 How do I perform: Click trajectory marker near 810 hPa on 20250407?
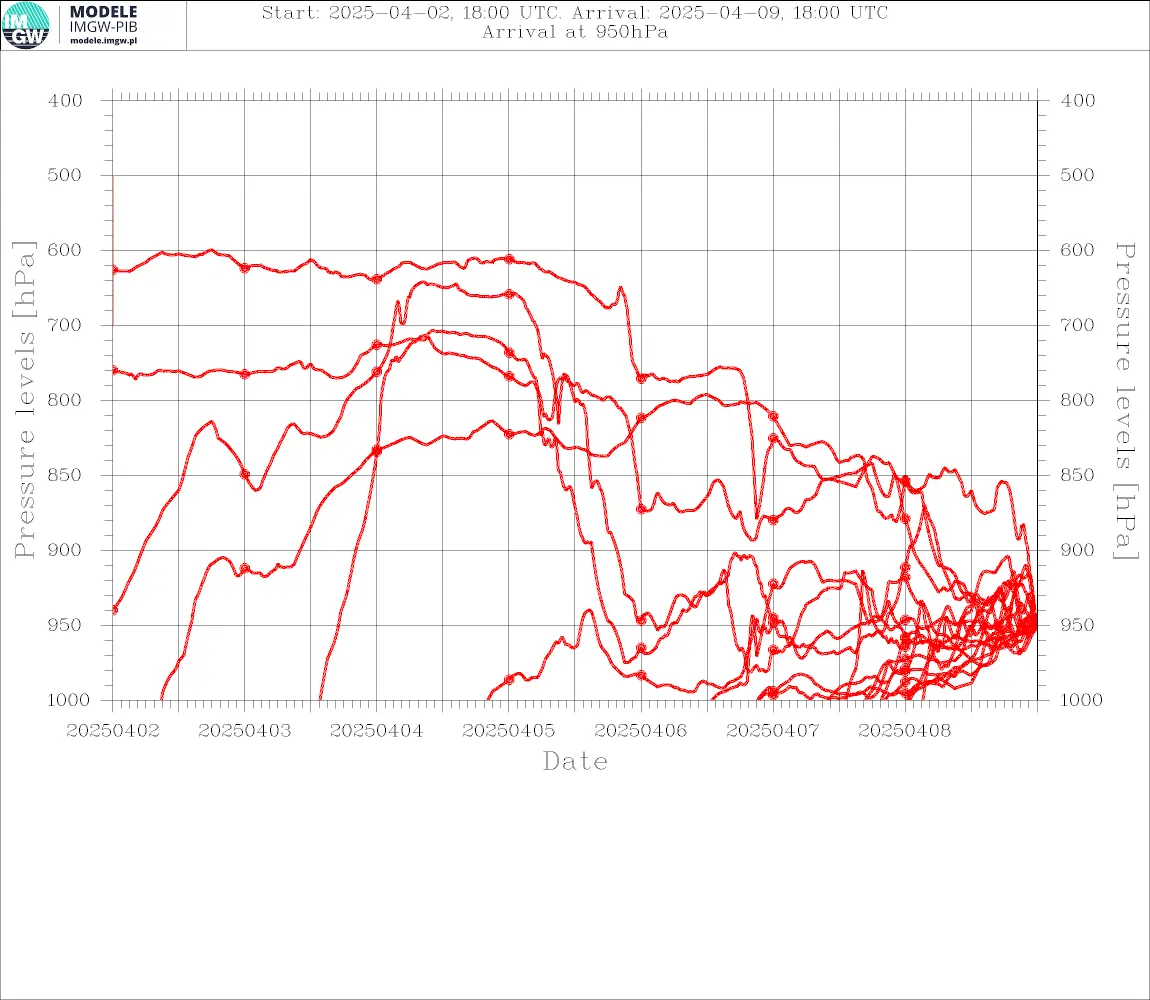click(773, 416)
